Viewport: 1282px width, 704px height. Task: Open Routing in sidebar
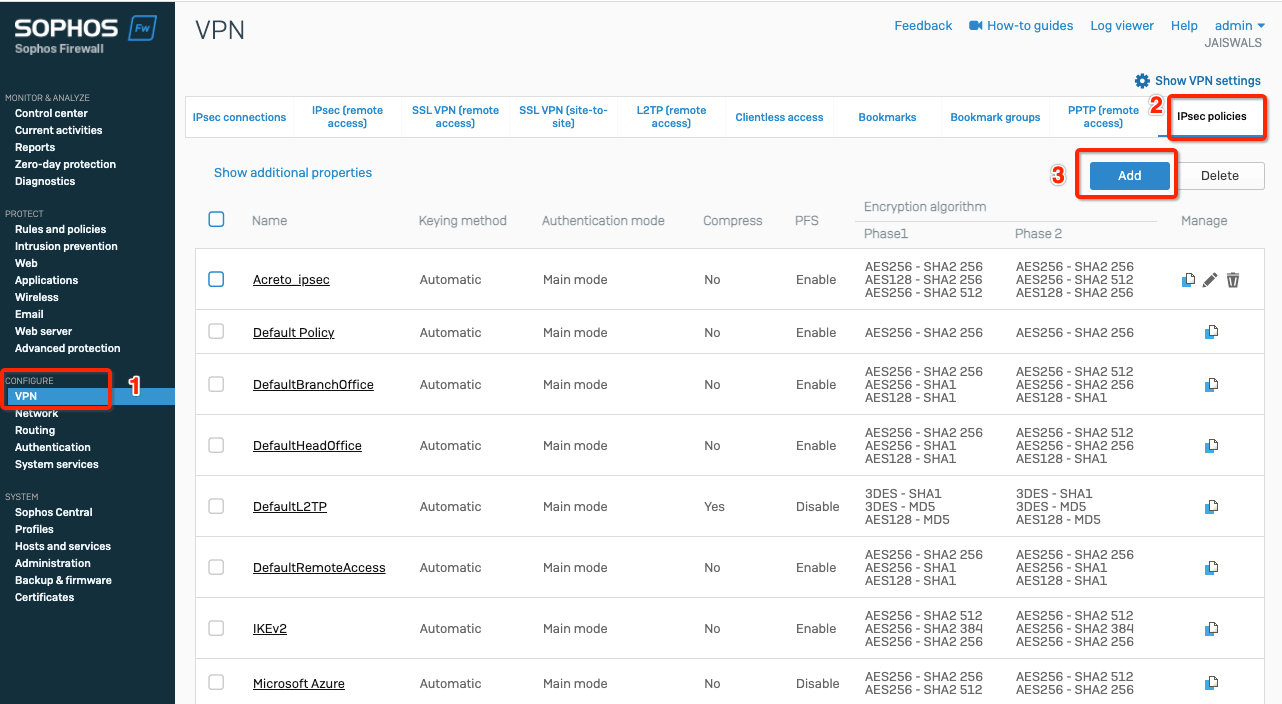tap(35, 430)
